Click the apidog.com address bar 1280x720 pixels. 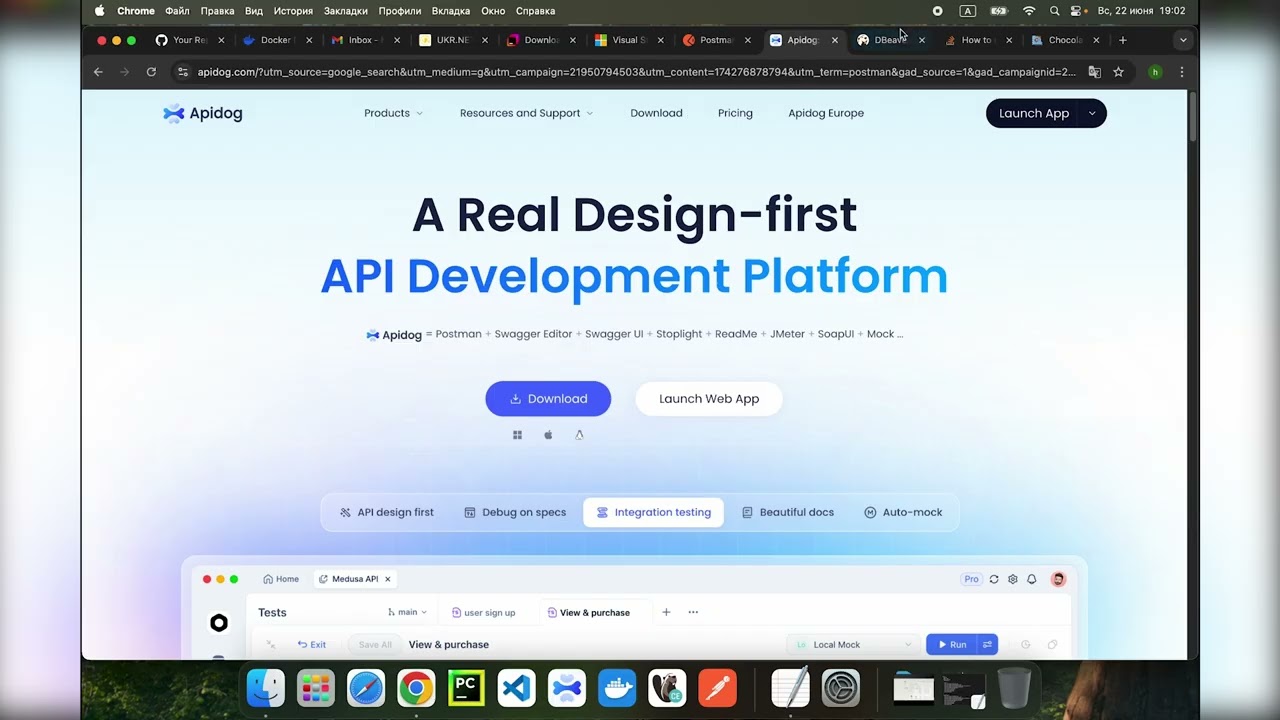click(x=637, y=72)
